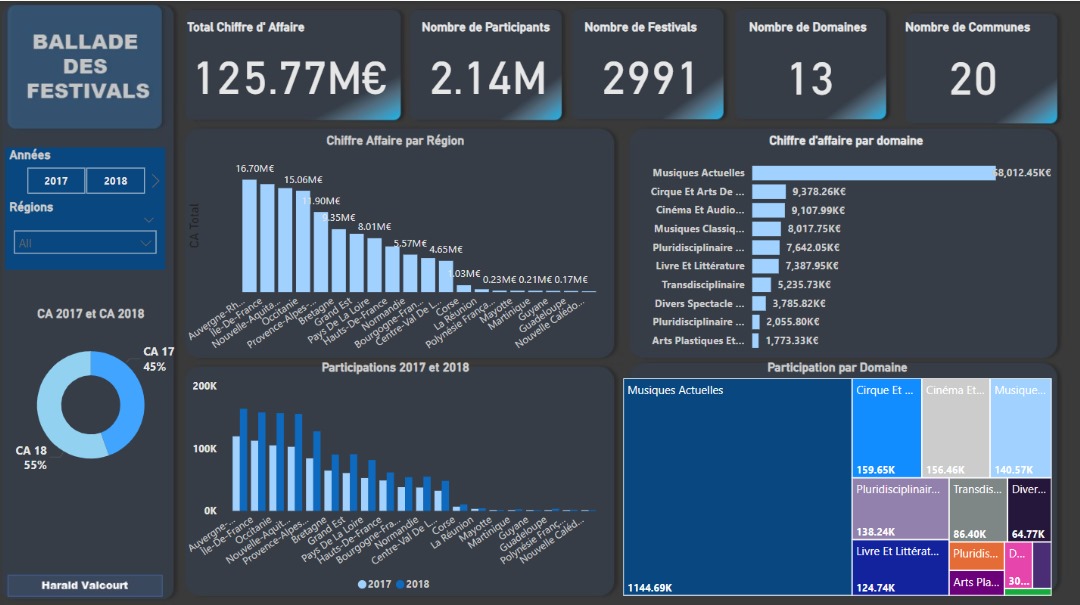The height and width of the screenshot is (605, 1080).
Task: Click the right arrow next to years
Action: [156, 182]
